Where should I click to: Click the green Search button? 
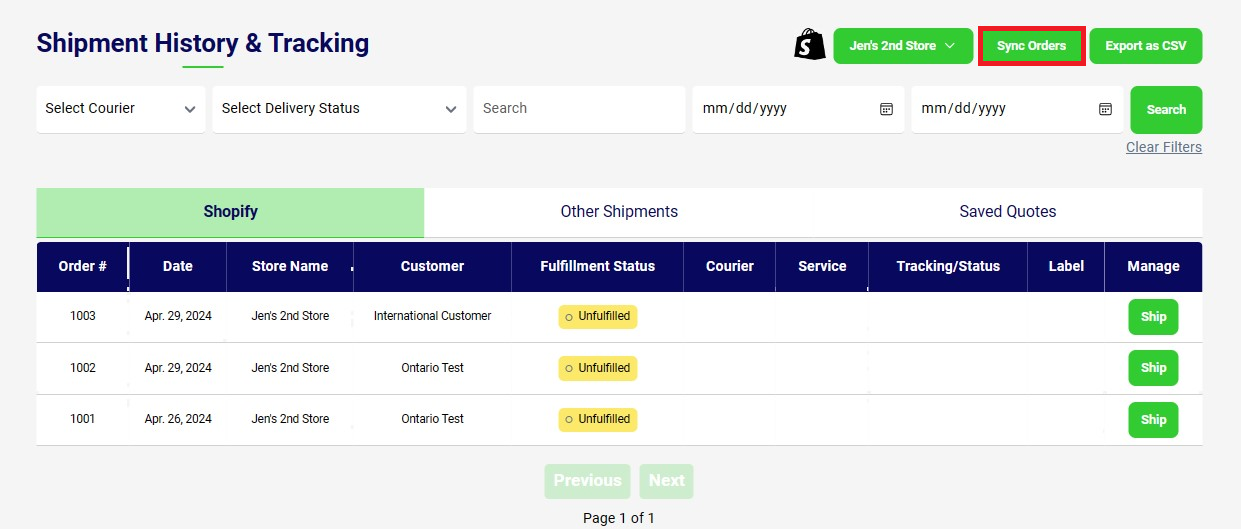[x=1166, y=110]
